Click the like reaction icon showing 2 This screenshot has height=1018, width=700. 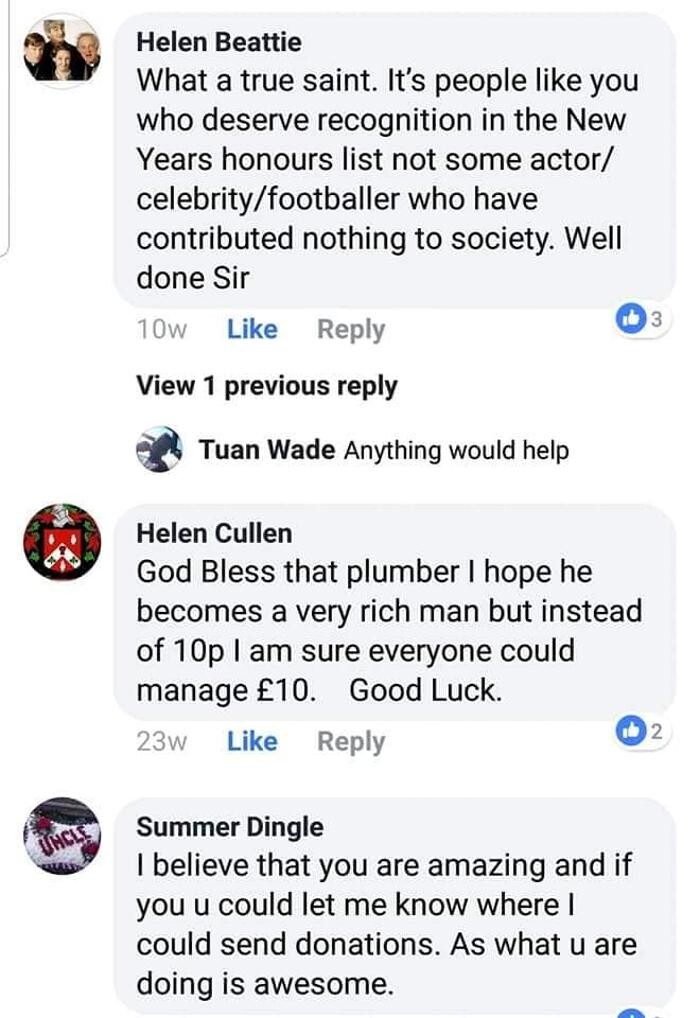point(632,732)
